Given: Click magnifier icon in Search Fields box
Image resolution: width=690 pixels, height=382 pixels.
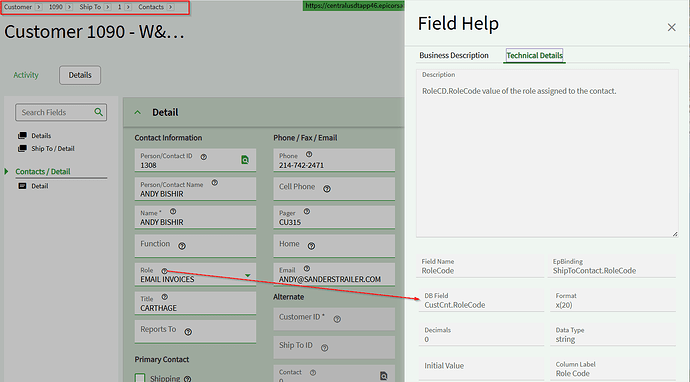Looking at the screenshot, I should (x=99, y=112).
